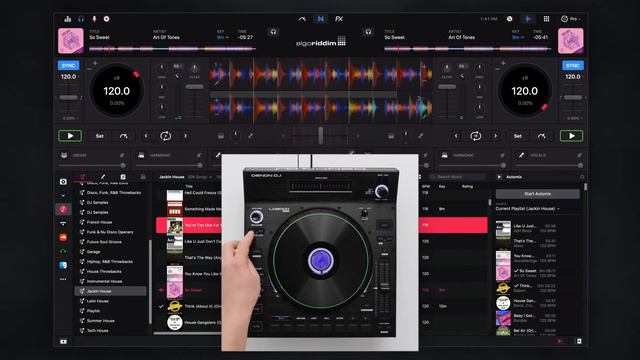Click the right deck vocals microphone icon

click(521, 155)
